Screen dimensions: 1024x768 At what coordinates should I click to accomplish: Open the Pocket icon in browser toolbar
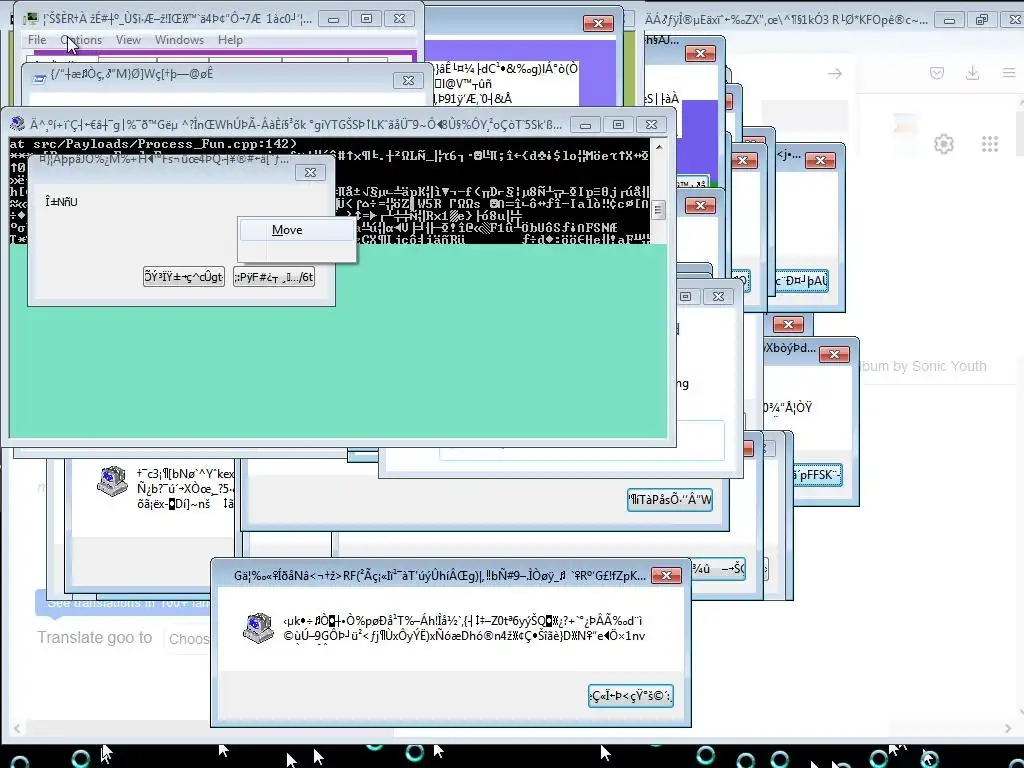[937, 73]
